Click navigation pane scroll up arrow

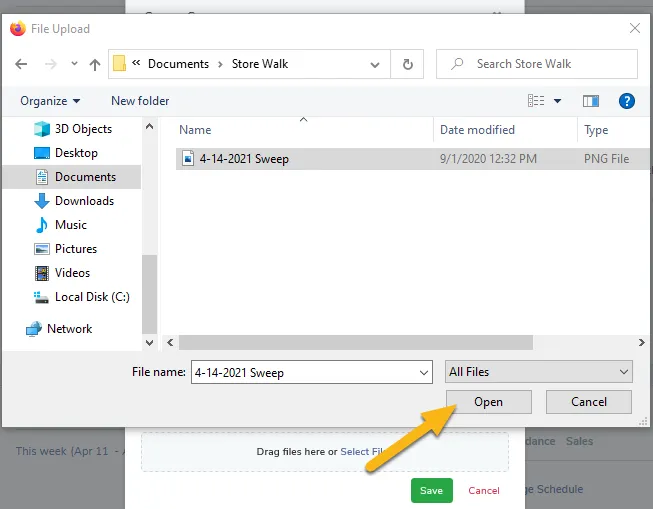coord(150,126)
